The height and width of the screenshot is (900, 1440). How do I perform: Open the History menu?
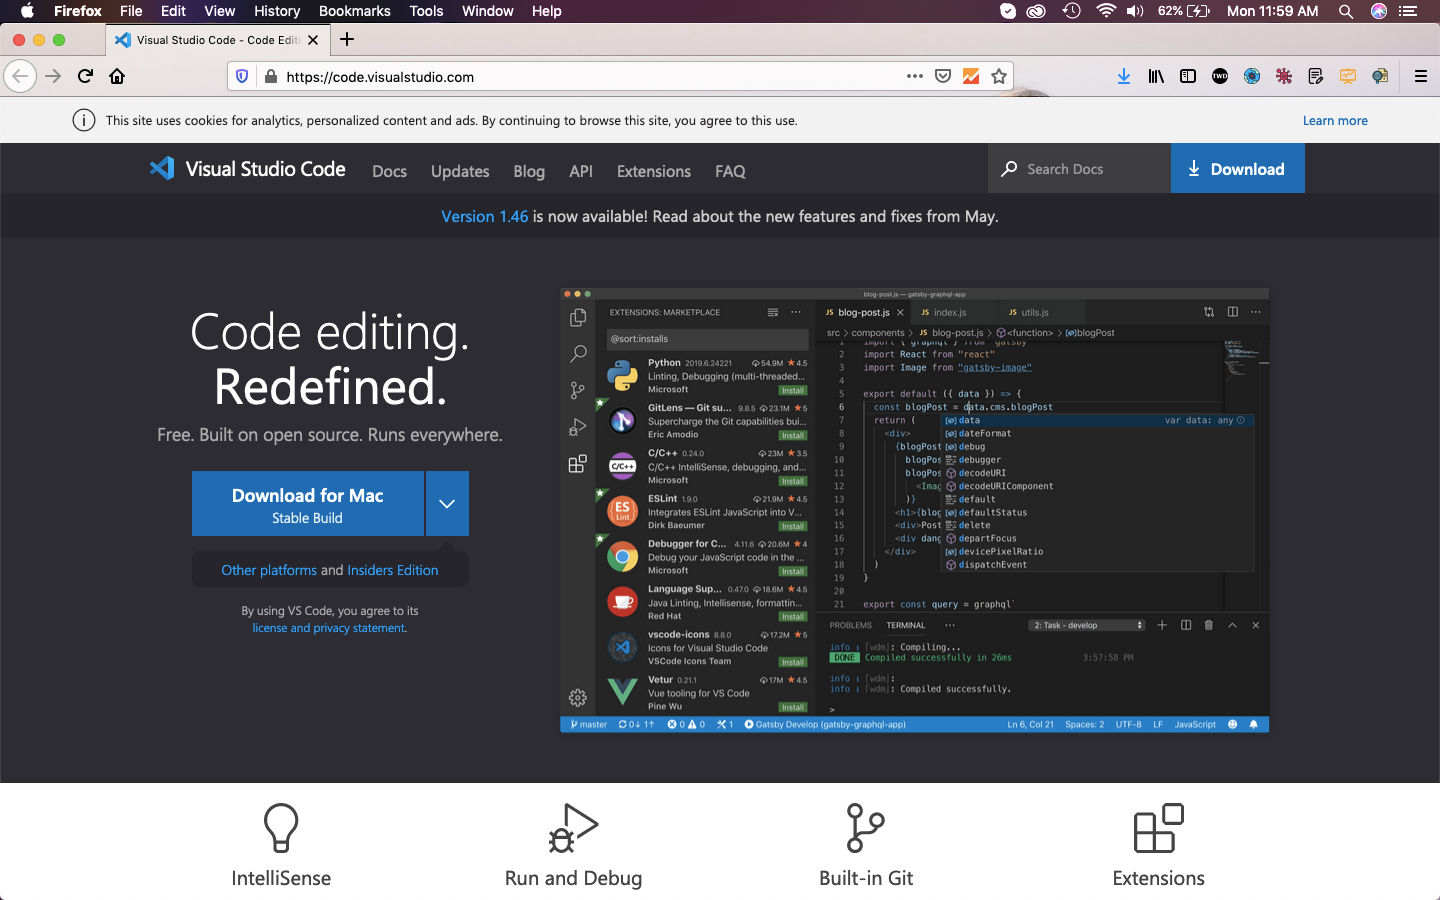pos(277,11)
